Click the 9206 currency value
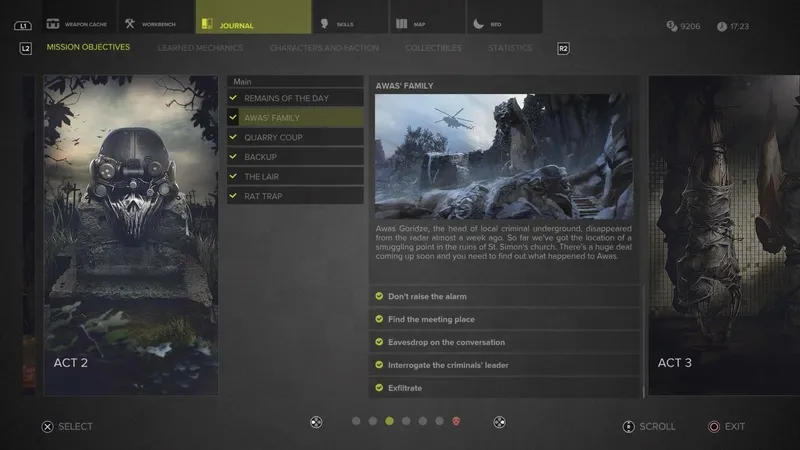Screen dimensions: 800x450 point(690,27)
